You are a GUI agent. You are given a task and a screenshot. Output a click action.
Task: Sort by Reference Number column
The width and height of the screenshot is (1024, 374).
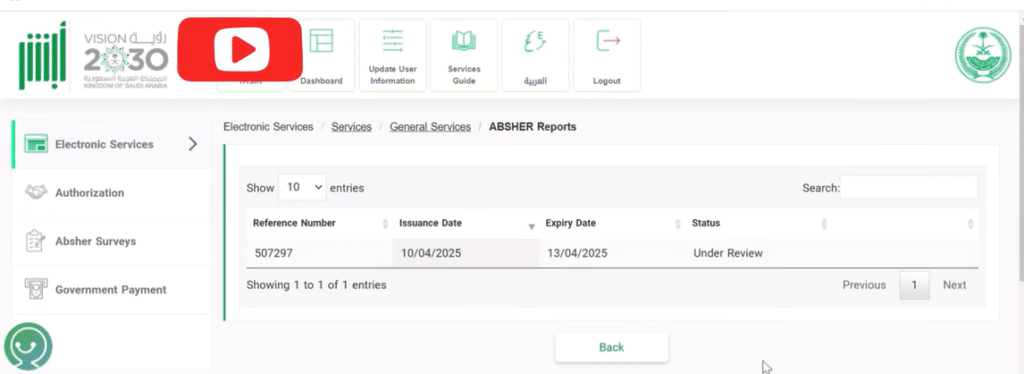click(x=319, y=223)
